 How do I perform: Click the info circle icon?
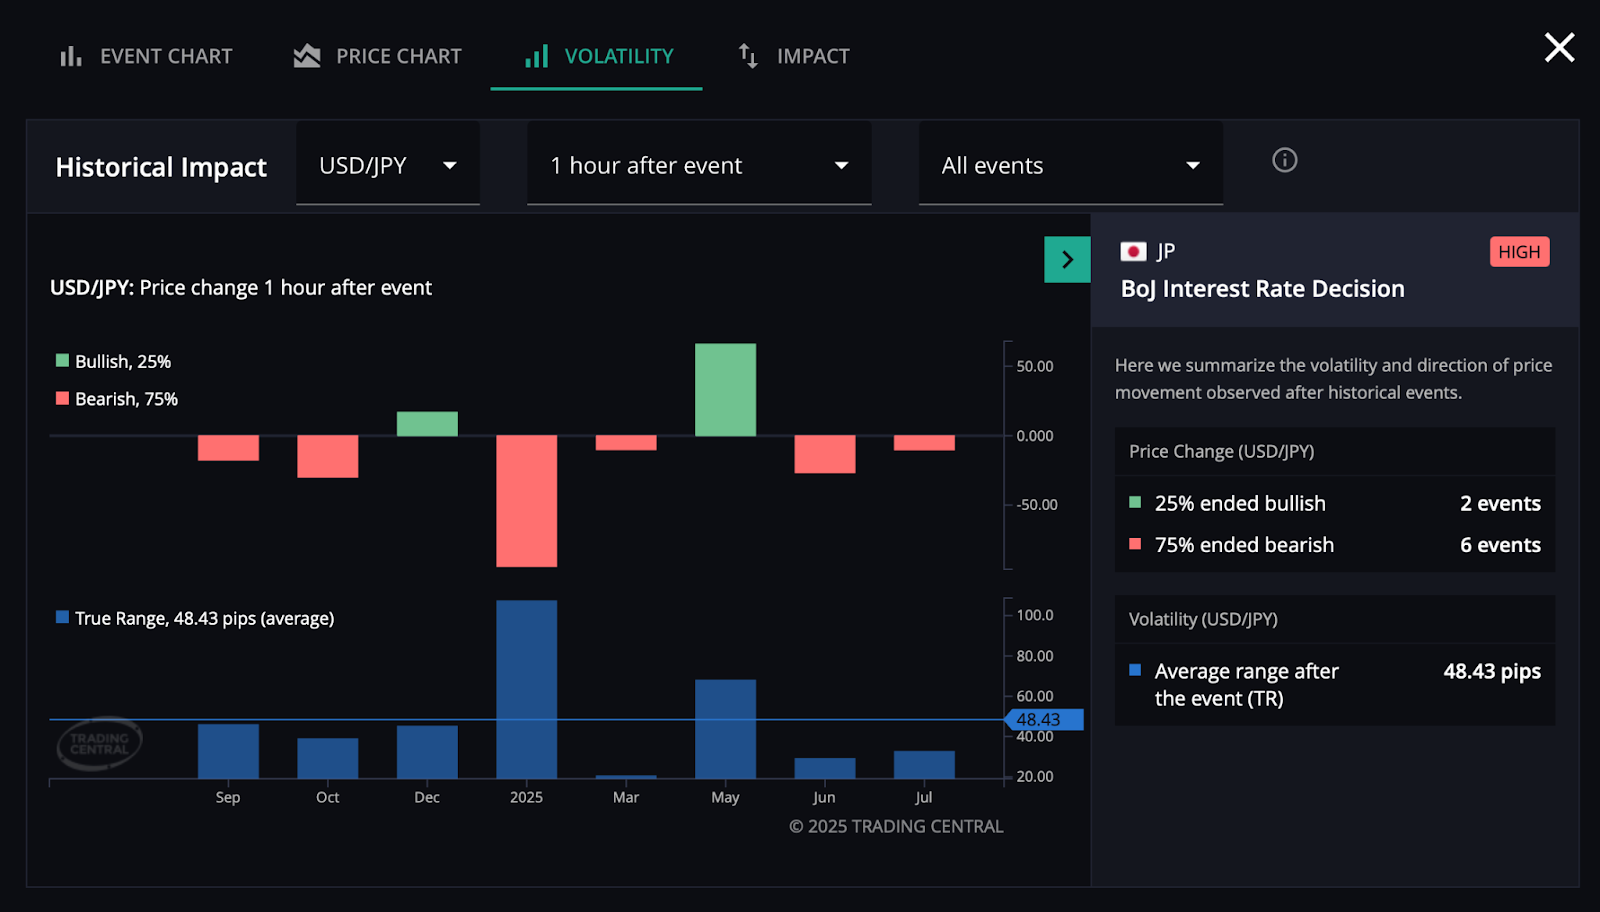1284,160
